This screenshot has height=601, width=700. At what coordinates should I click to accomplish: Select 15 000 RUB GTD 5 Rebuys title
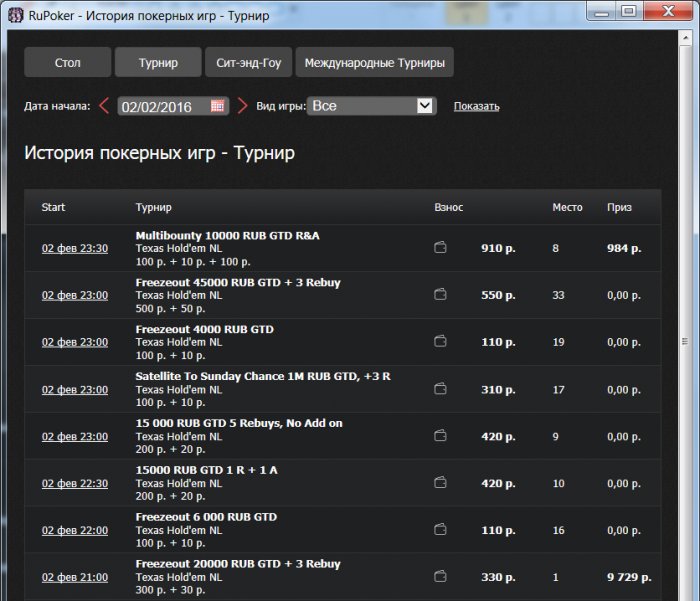239,423
